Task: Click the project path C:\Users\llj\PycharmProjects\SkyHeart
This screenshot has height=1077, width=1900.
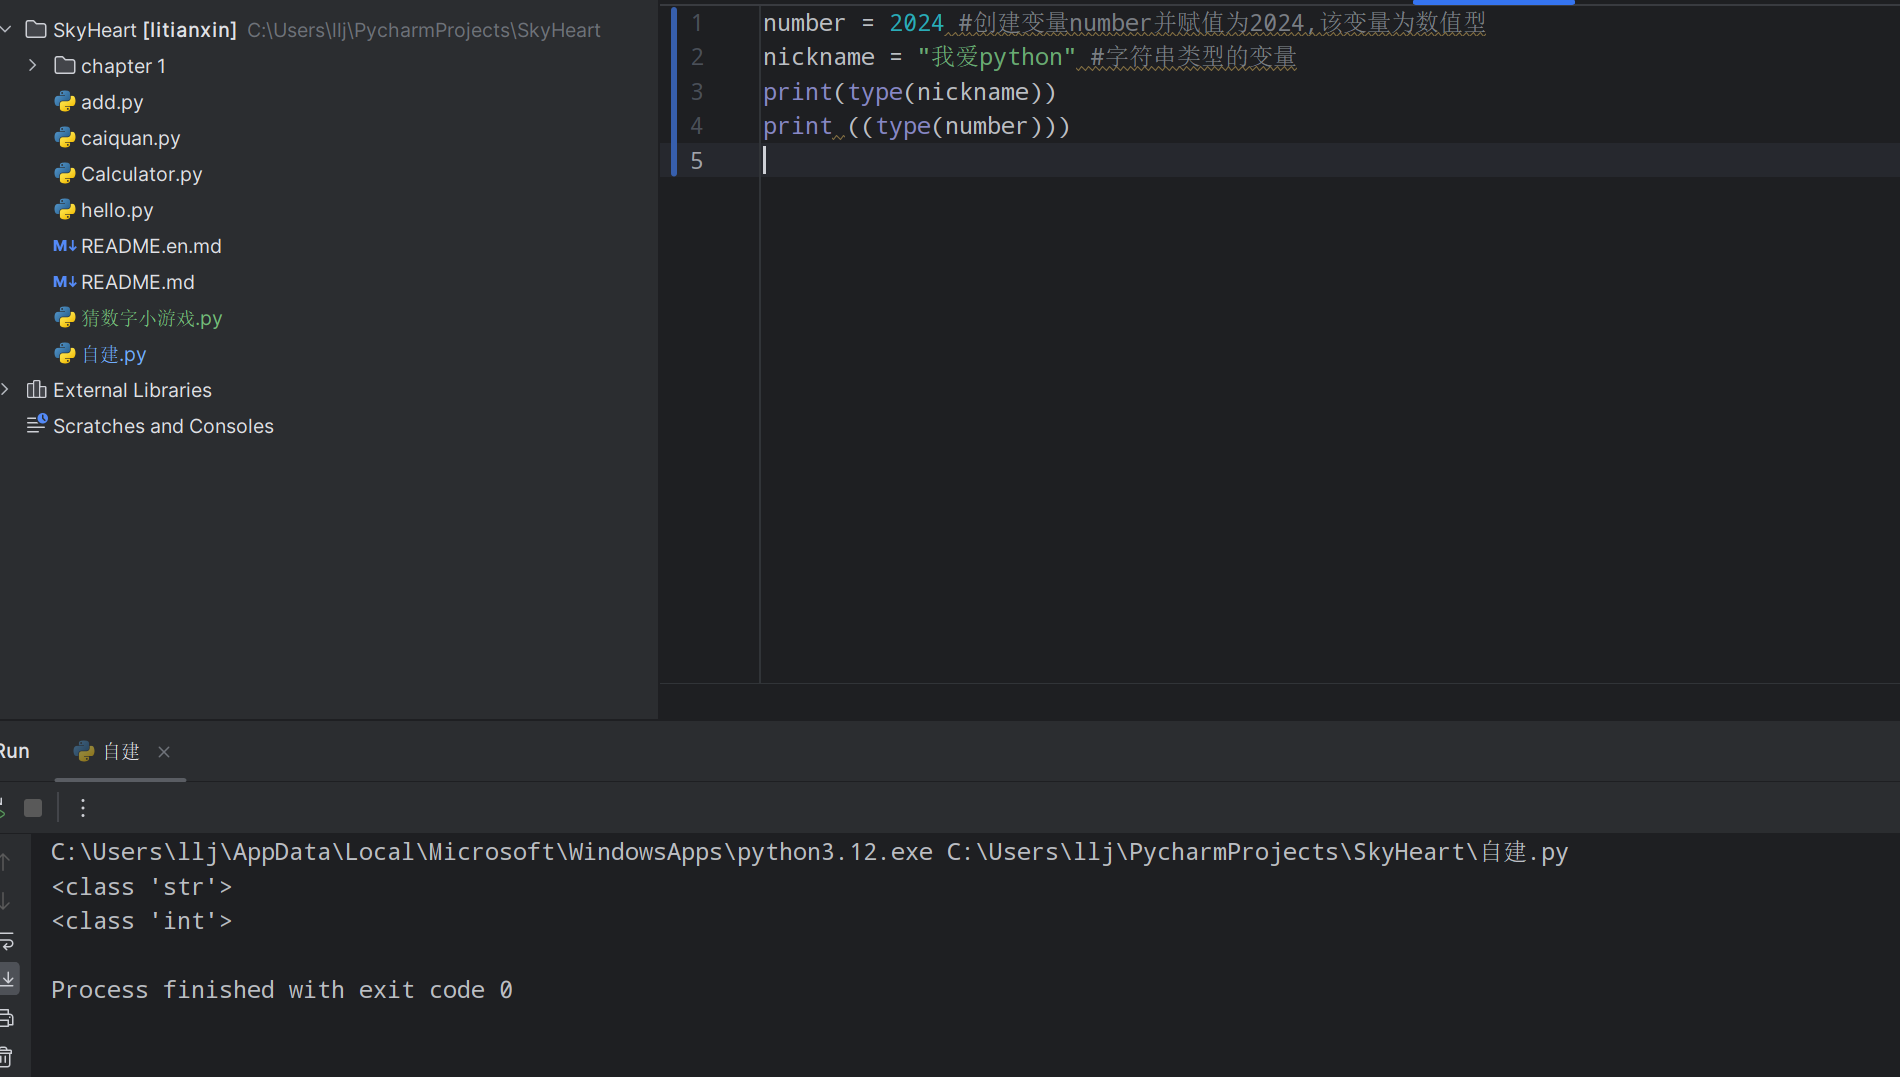Action: (424, 30)
